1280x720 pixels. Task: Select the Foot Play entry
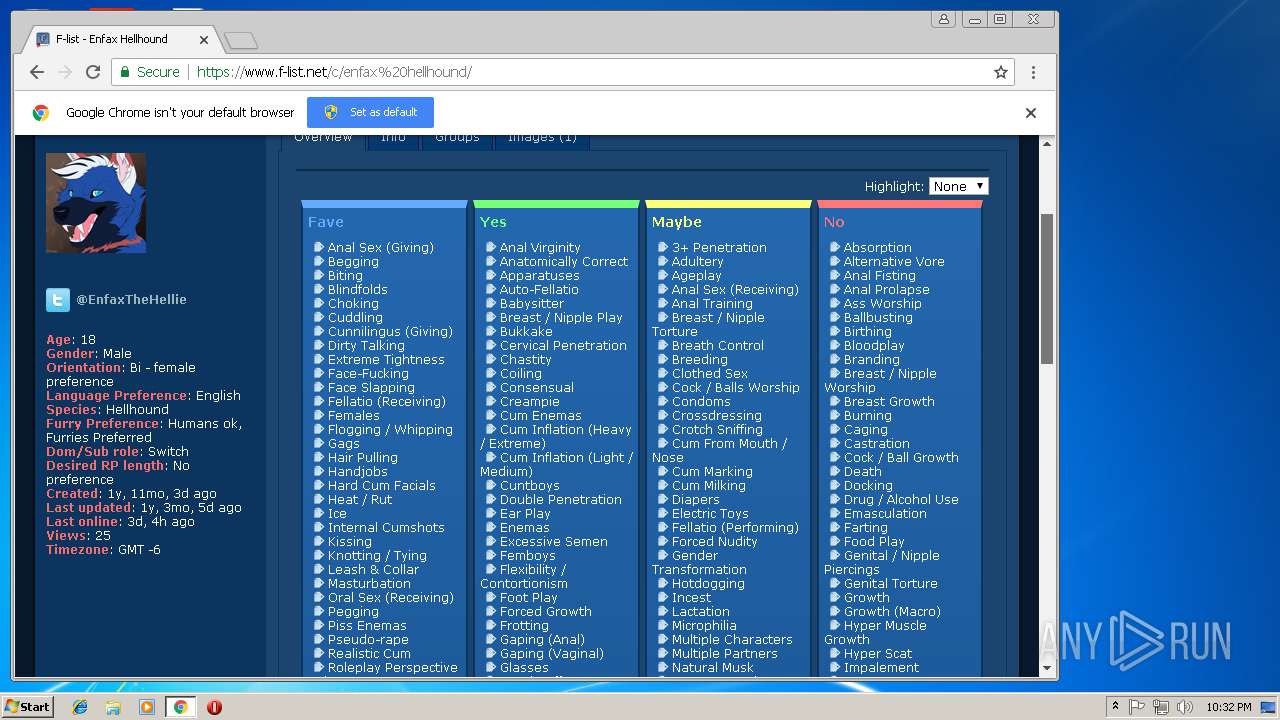[528, 597]
